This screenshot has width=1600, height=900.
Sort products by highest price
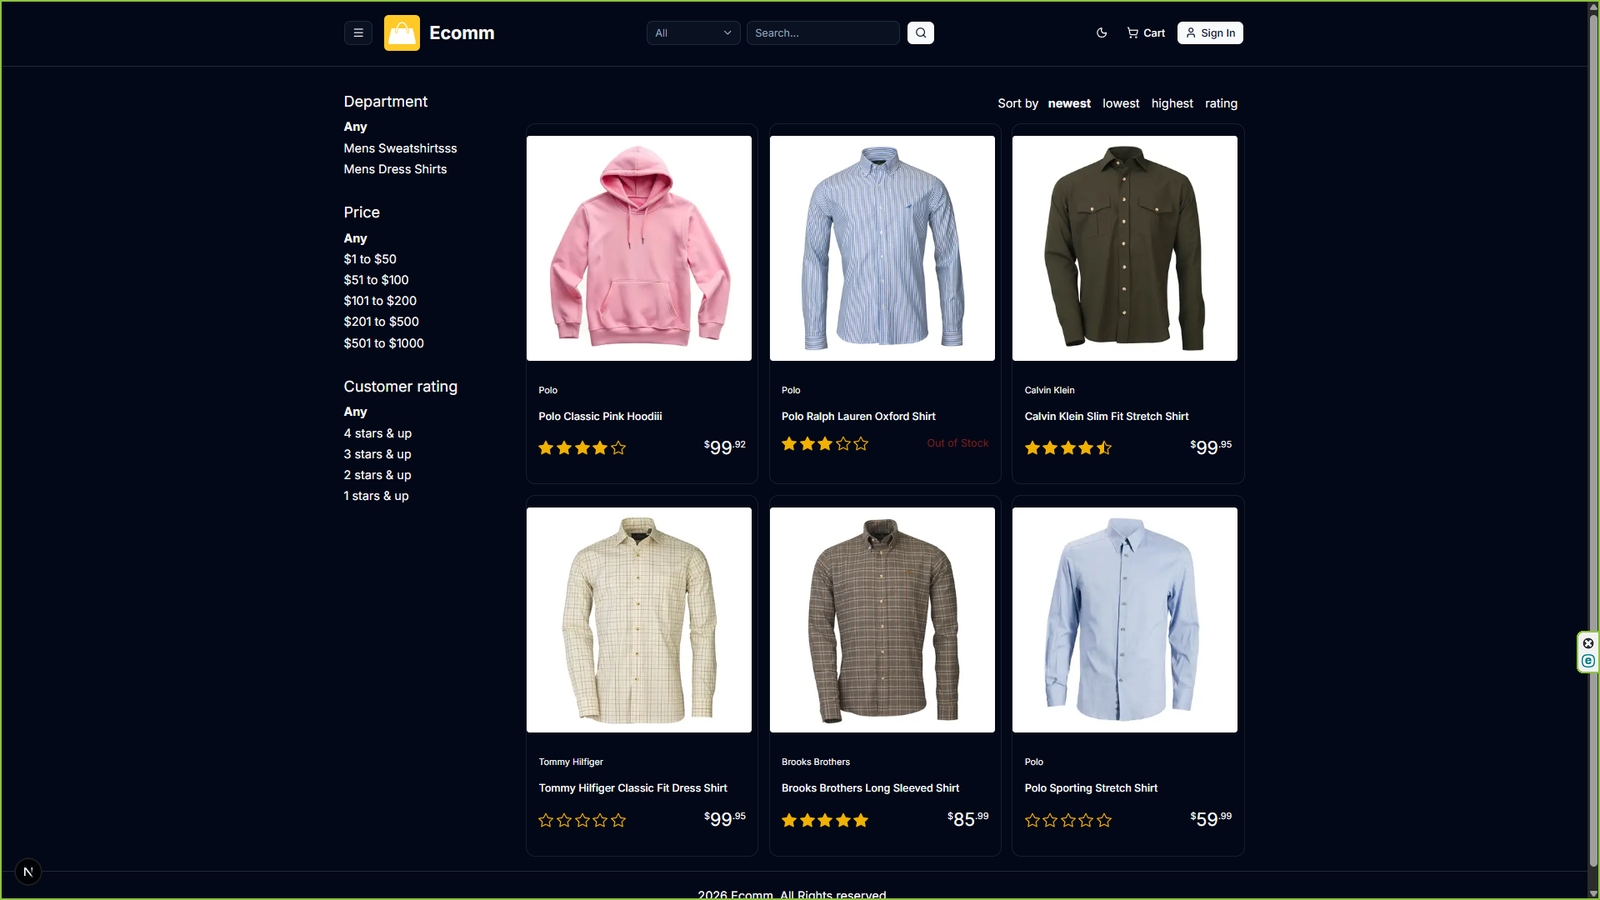click(1172, 103)
